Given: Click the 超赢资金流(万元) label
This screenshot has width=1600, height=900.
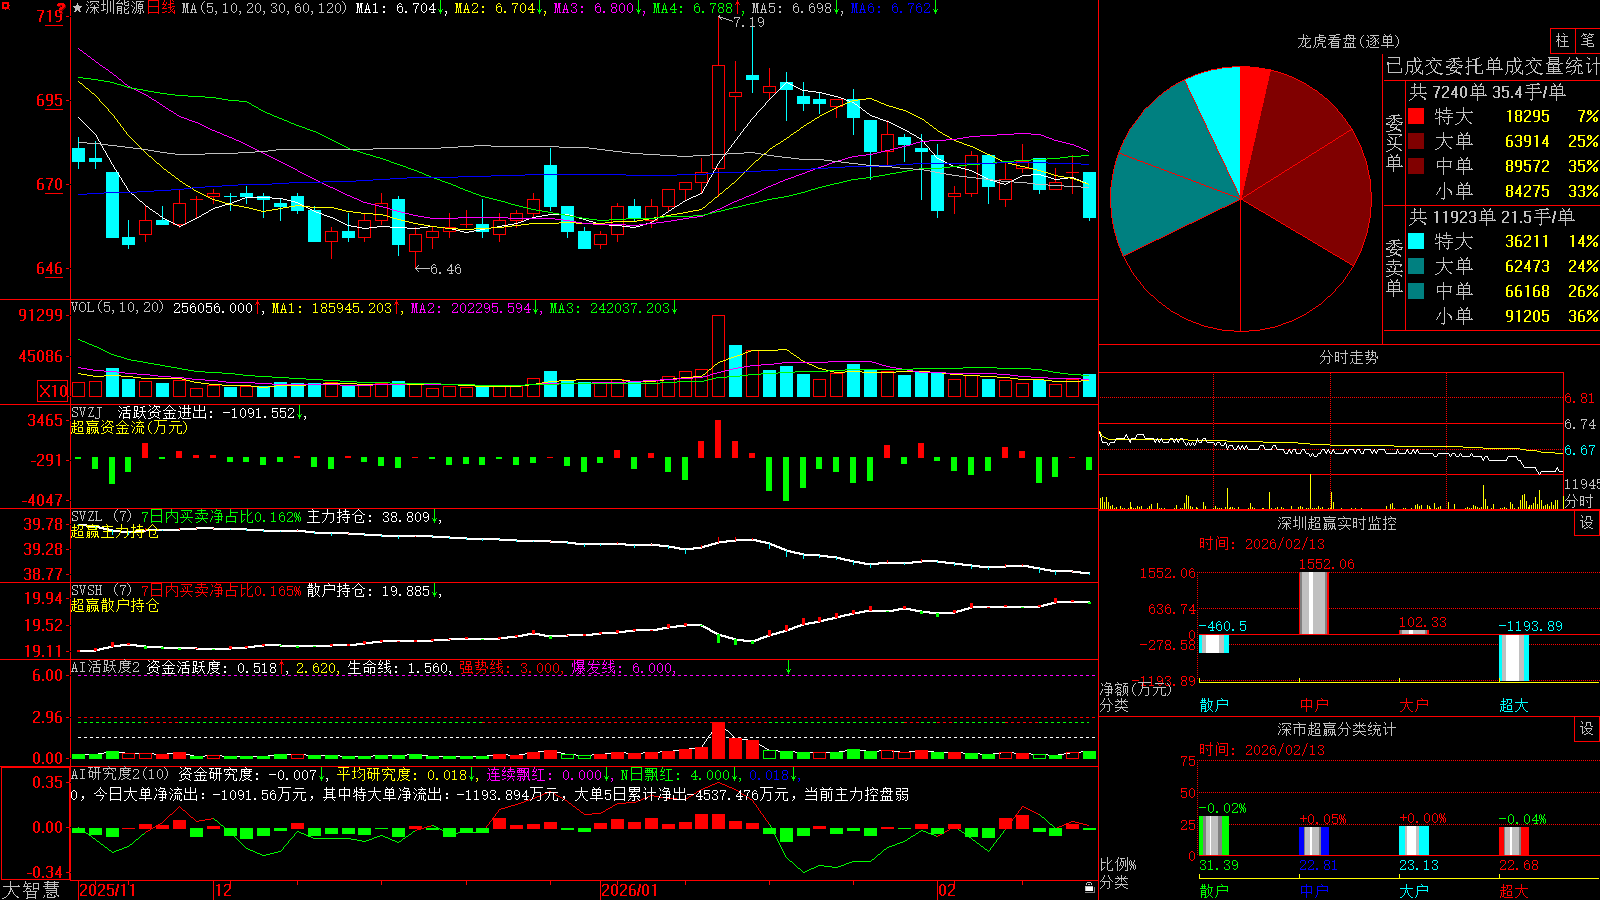Looking at the screenshot, I should 129,427.
